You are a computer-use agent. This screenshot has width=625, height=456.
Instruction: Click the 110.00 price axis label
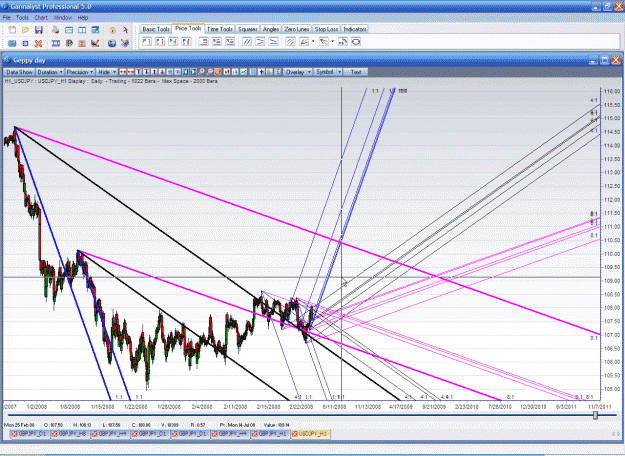pos(612,254)
